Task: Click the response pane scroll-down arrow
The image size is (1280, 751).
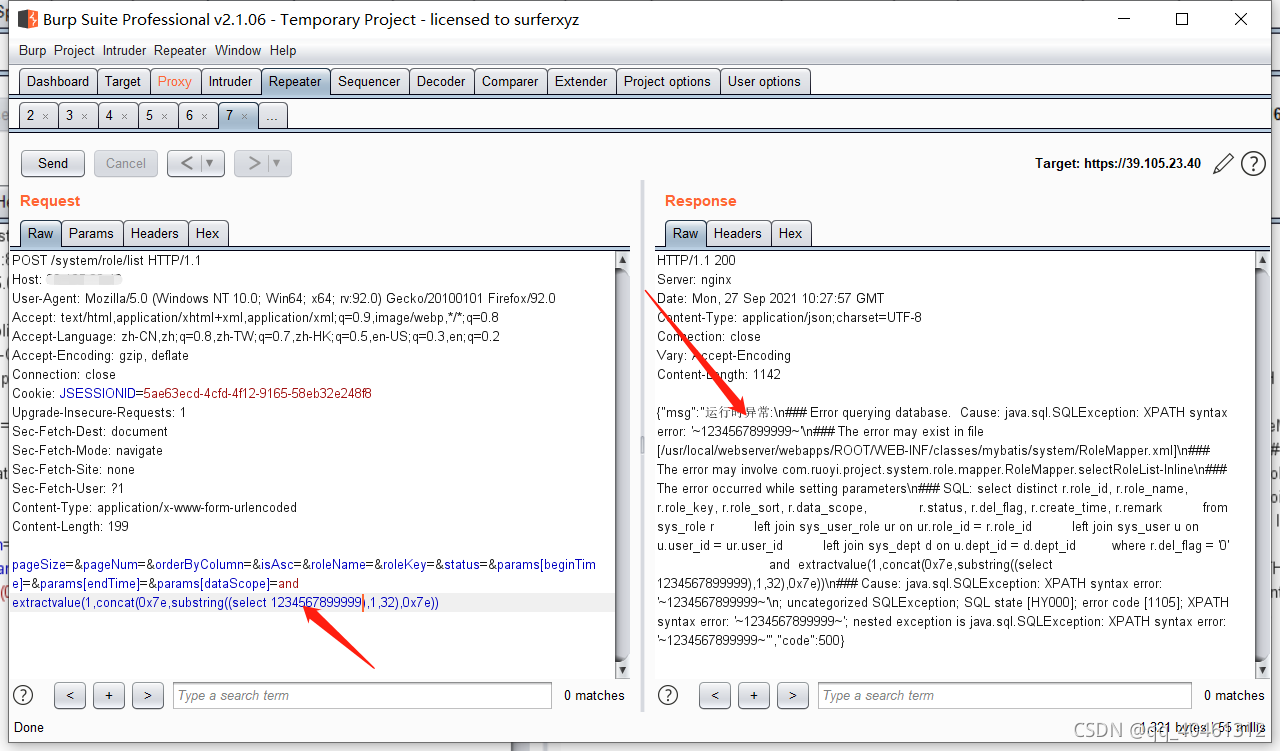Action: (x=1261, y=669)
